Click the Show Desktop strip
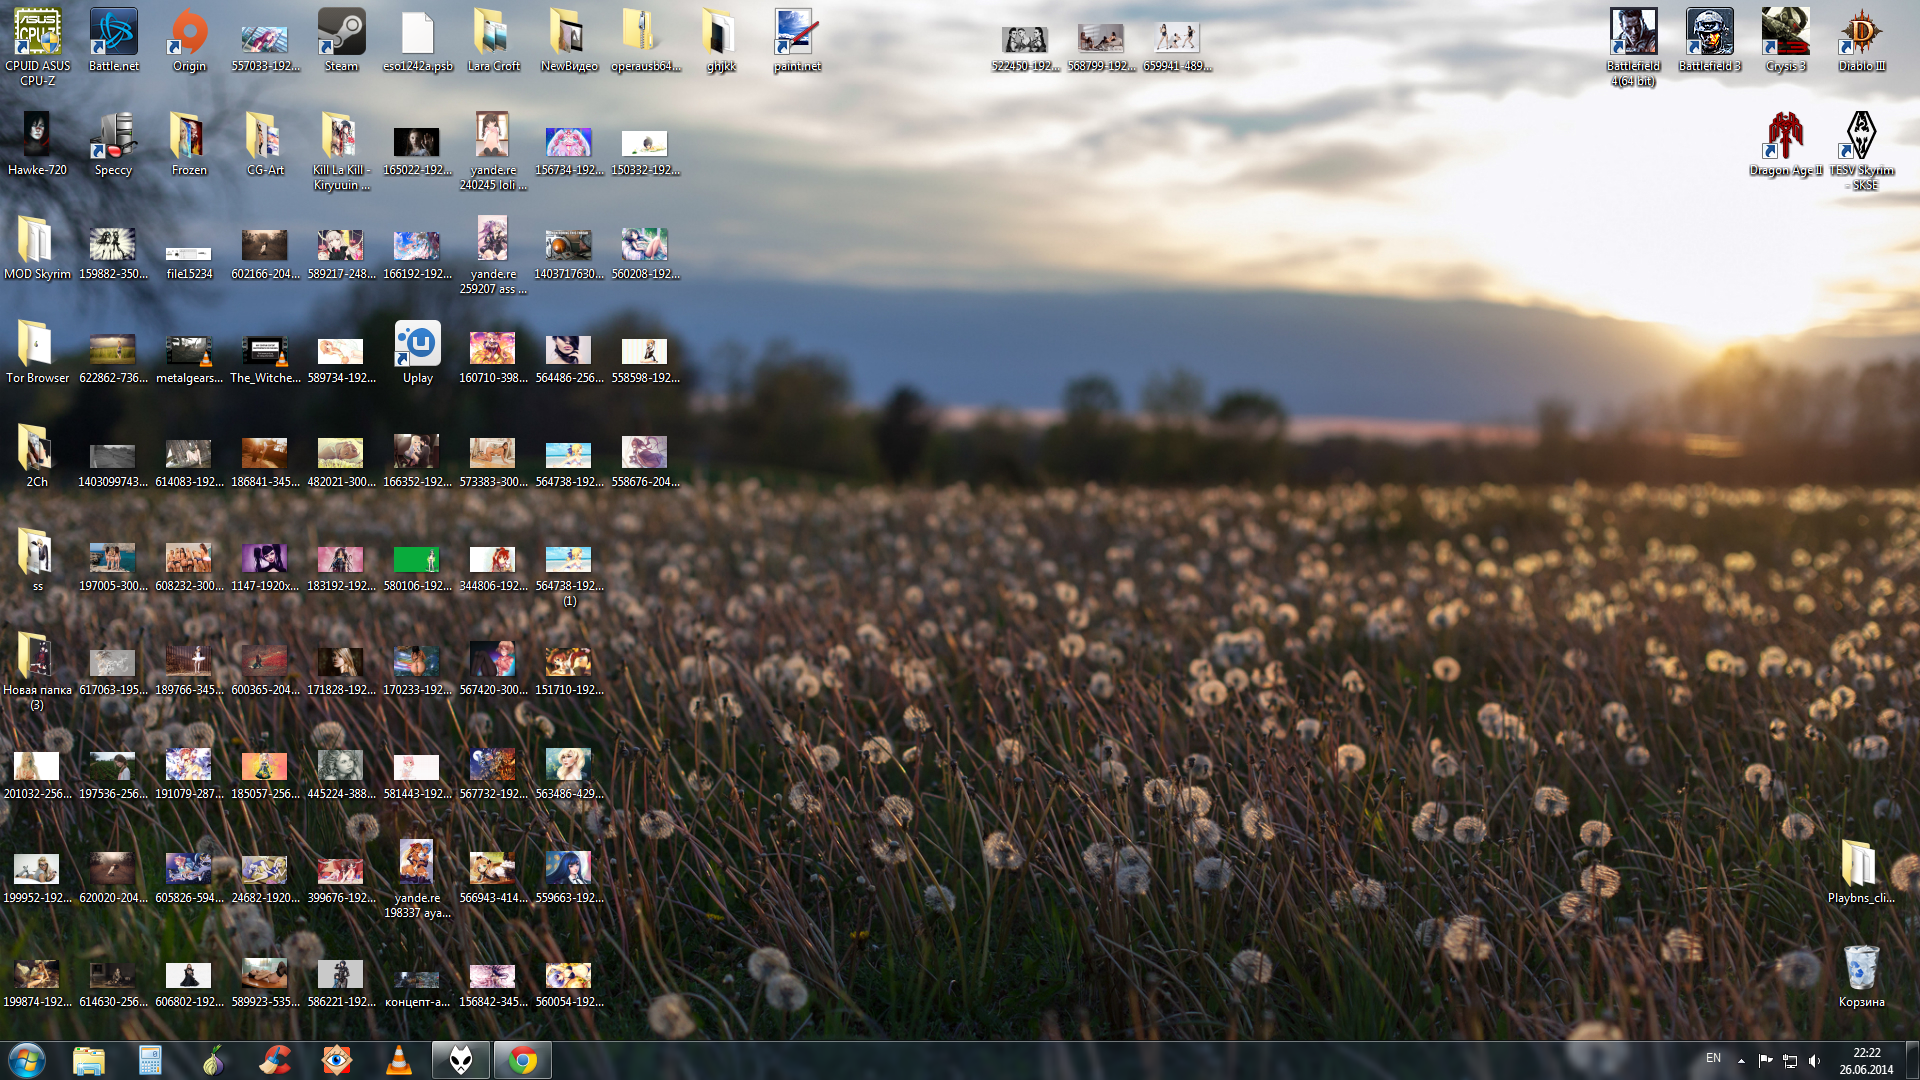 pyautogui.click(x=1912, y=1060)
